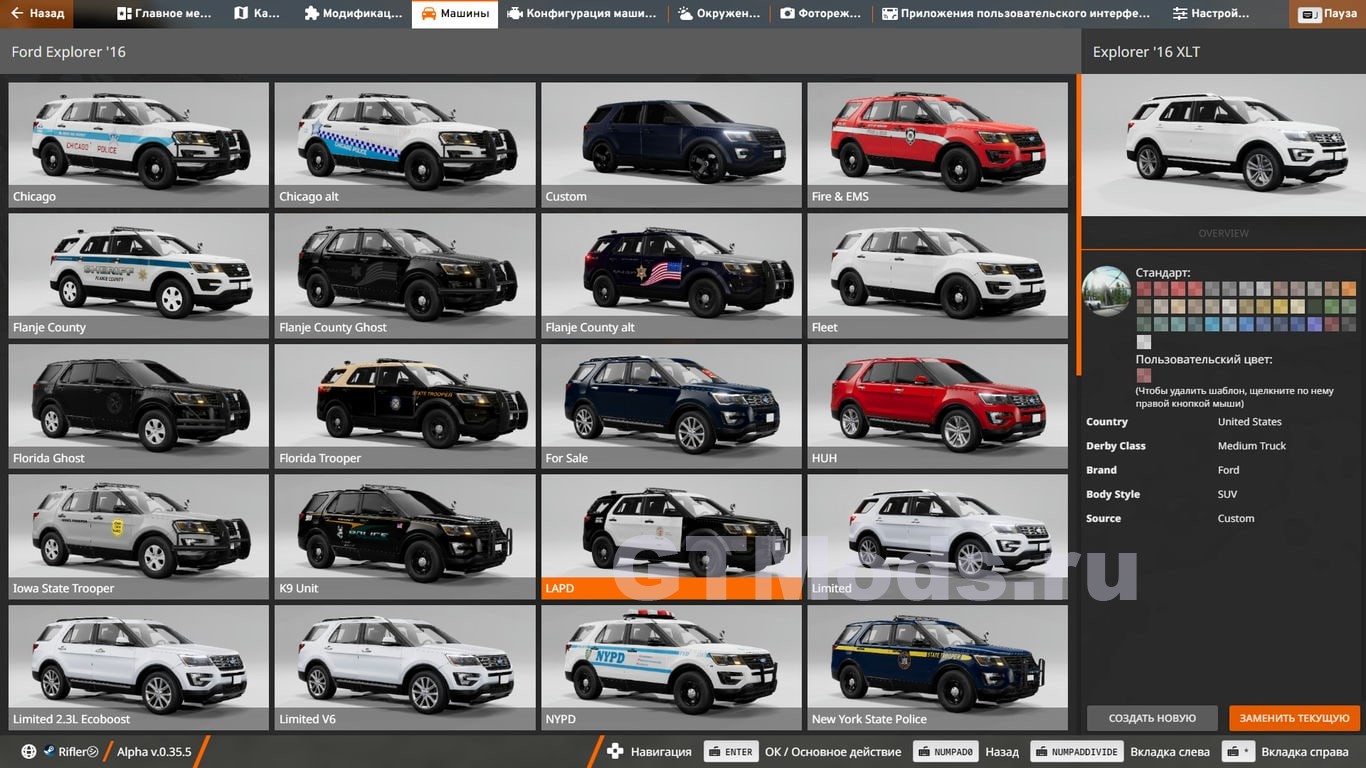Select the saved Пользовательский цвет swatch

[x=1144, y=376]
